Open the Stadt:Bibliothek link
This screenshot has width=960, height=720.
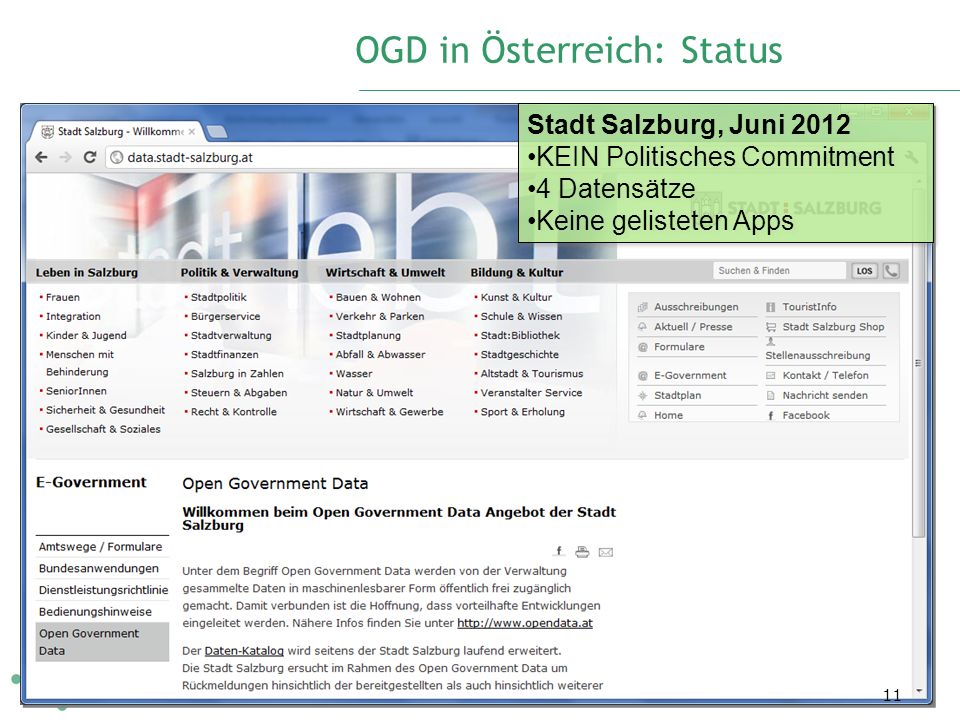point(520,336)
